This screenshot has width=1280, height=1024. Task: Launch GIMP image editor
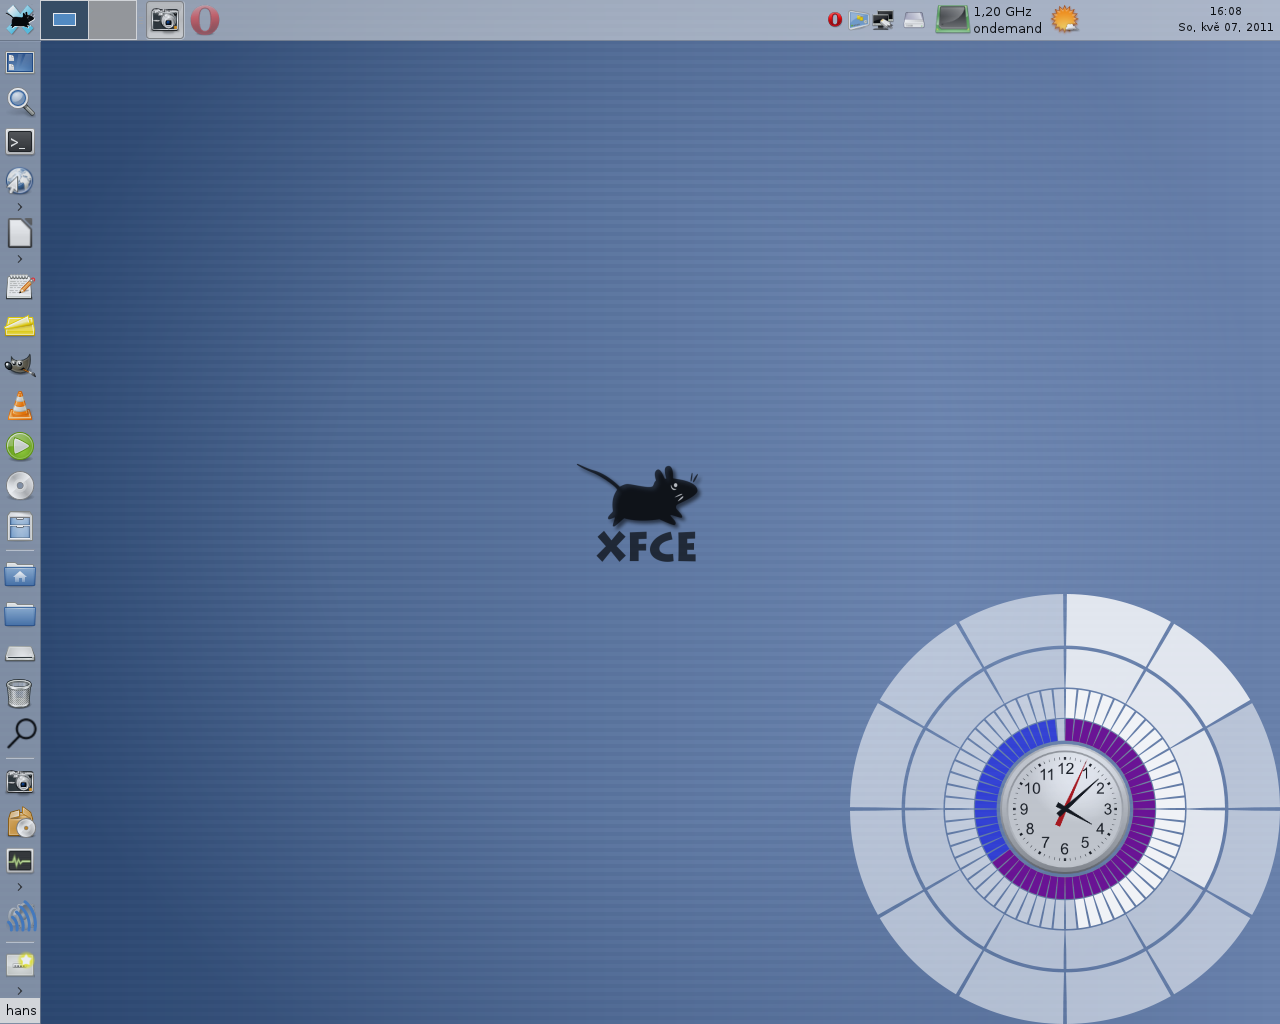(20, 366)
